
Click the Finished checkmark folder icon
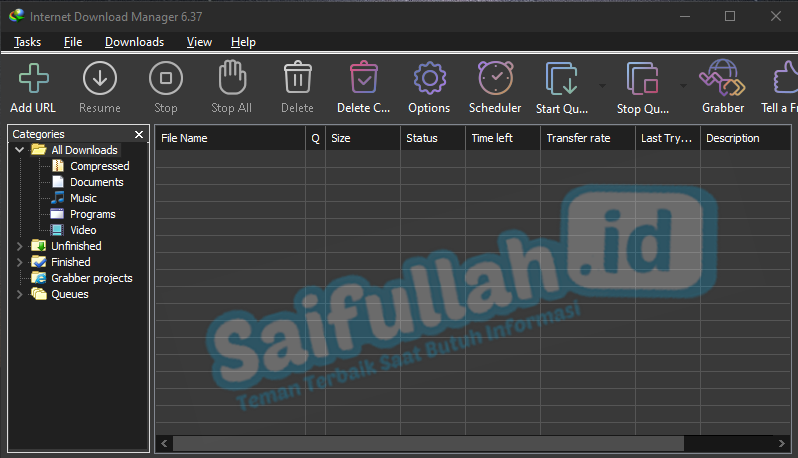[39, 262]
